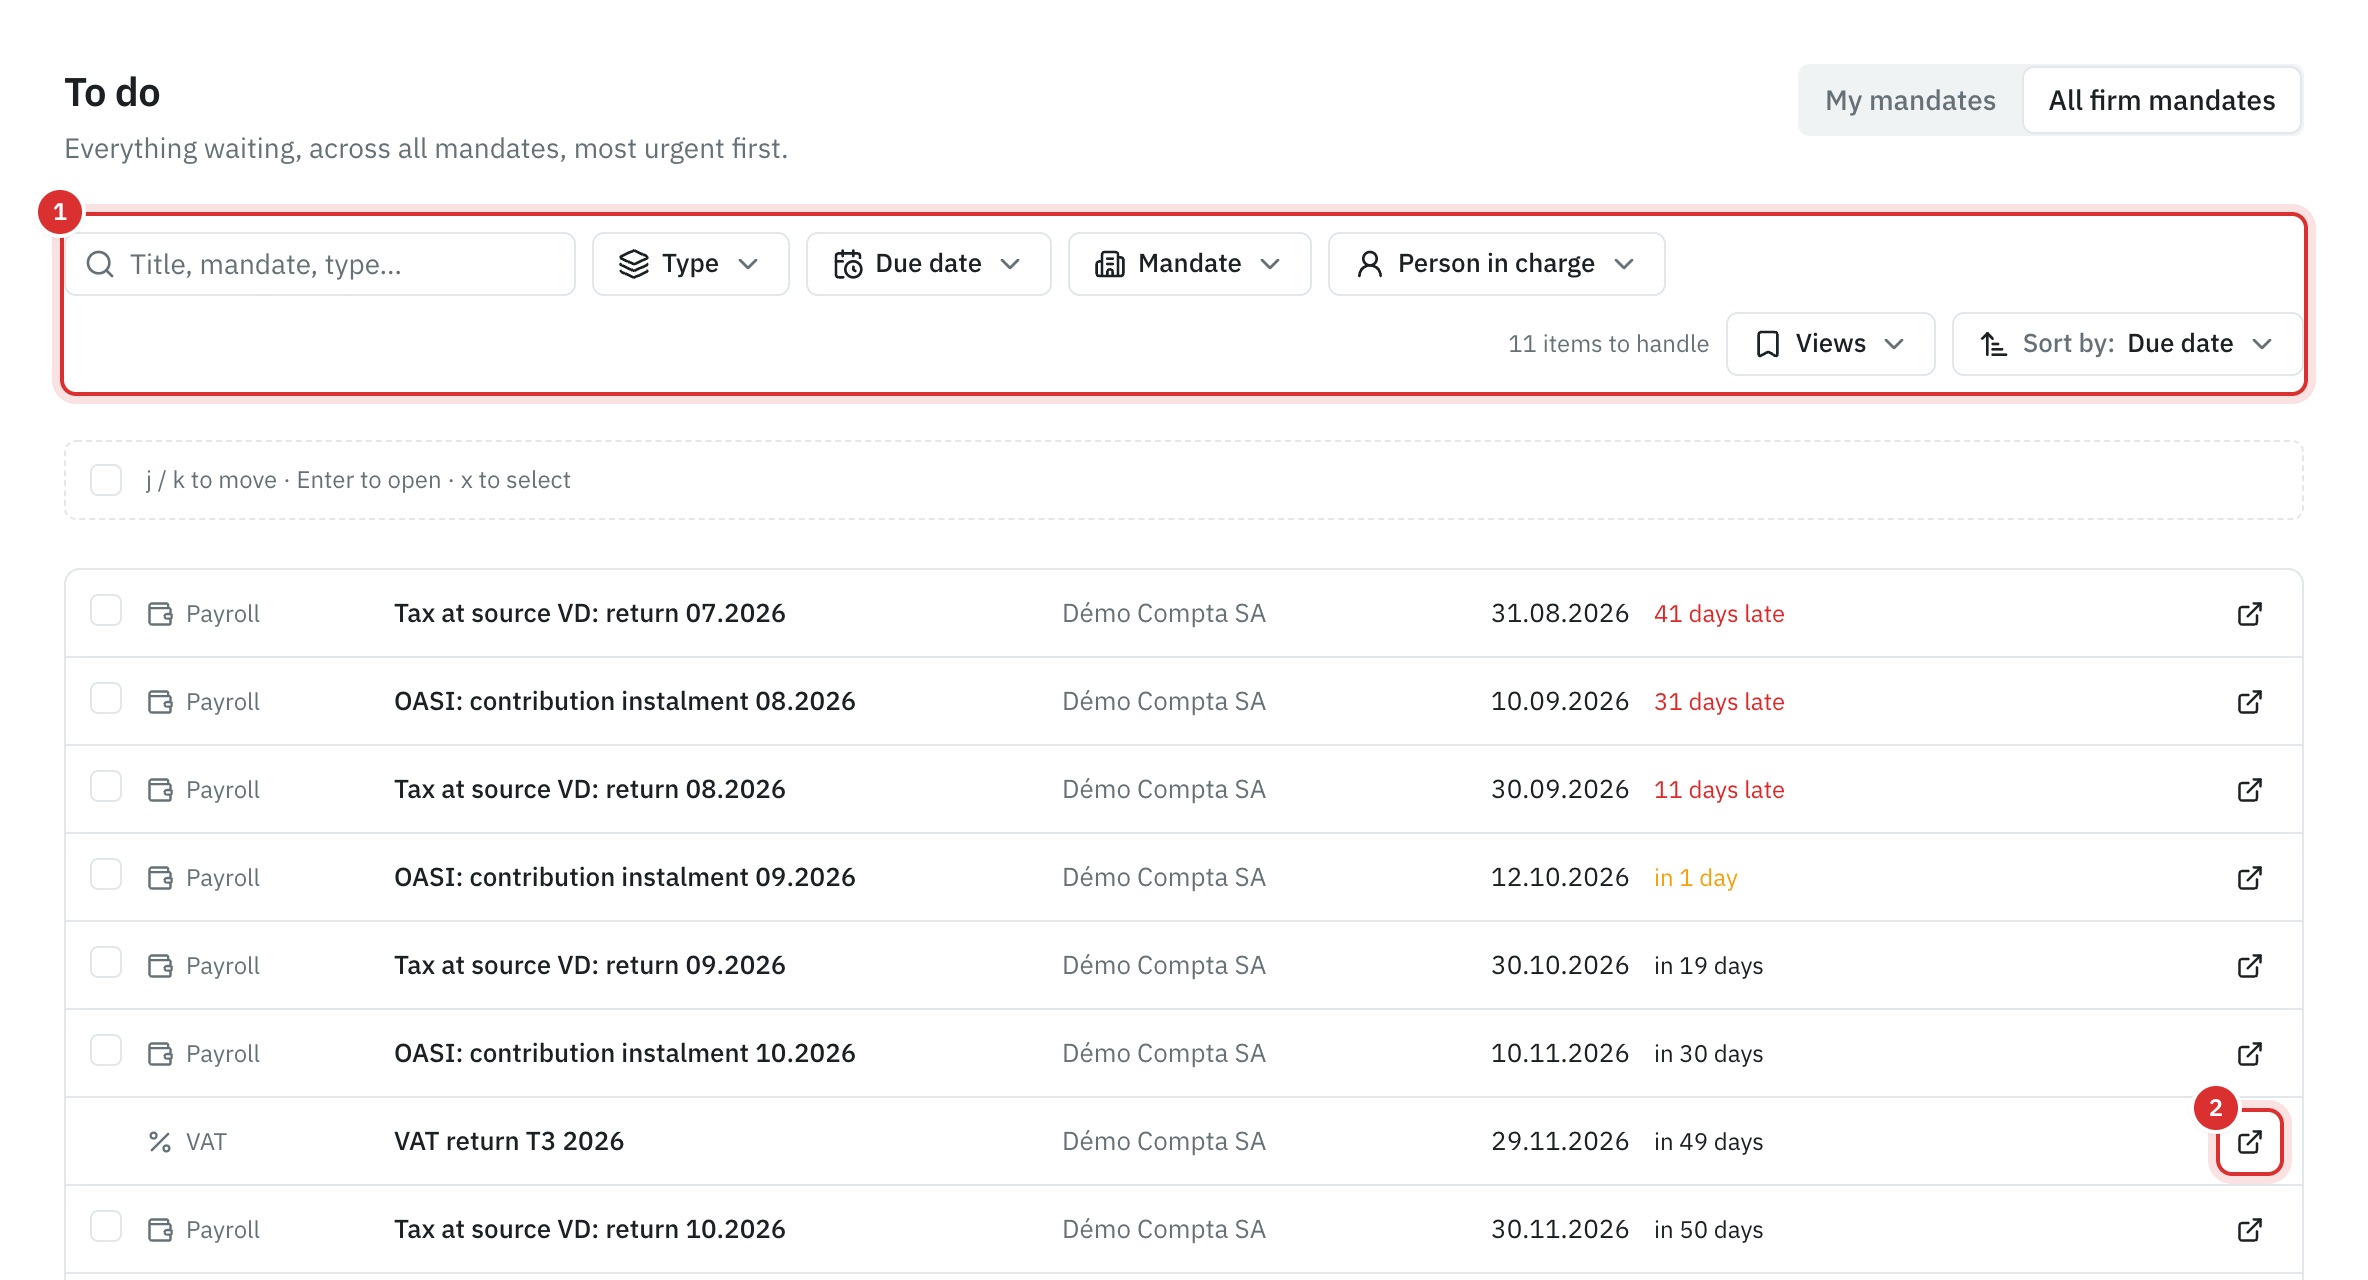This screenshot has width=2368, height=1280.
Task: Click the Payroll wallet icon in the 11 days late row
Action: point(160,790)
